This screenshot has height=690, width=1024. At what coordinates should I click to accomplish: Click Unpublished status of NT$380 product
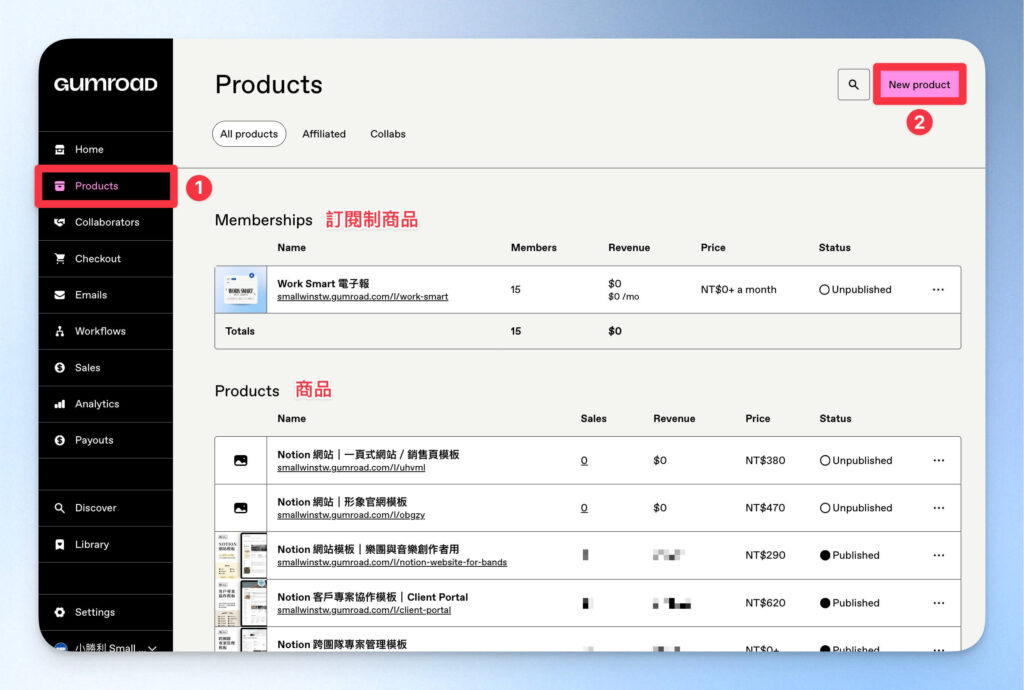click(x=856, y=460)
